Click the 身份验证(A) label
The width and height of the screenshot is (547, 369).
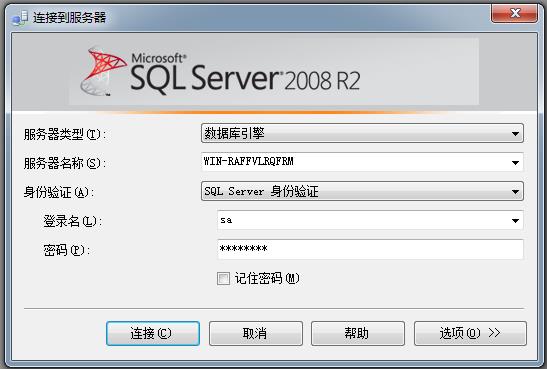[x=59, y=192]
